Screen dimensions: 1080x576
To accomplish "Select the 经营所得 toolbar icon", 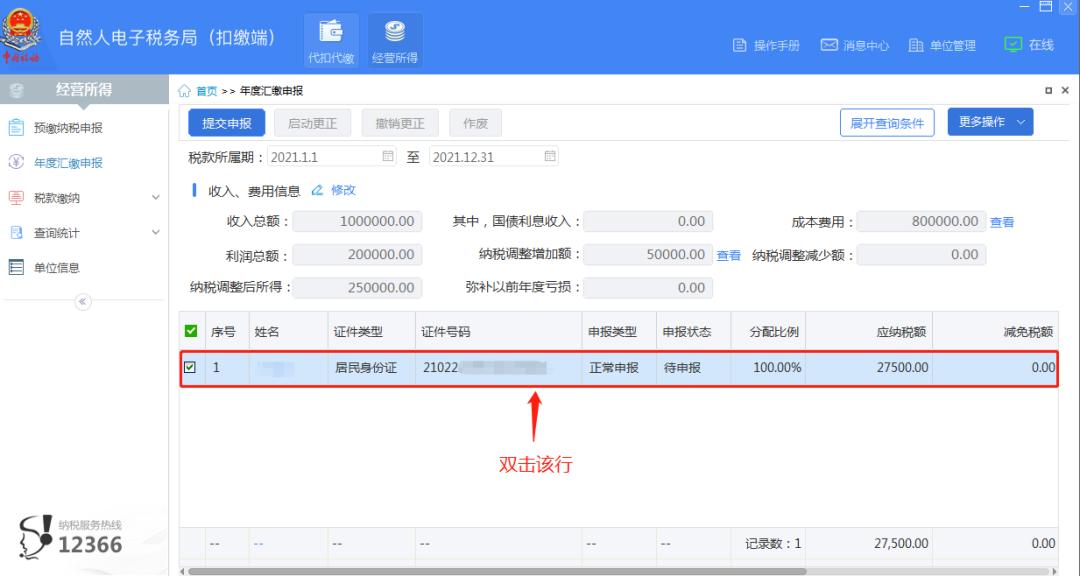I will (x=394, y=38).
